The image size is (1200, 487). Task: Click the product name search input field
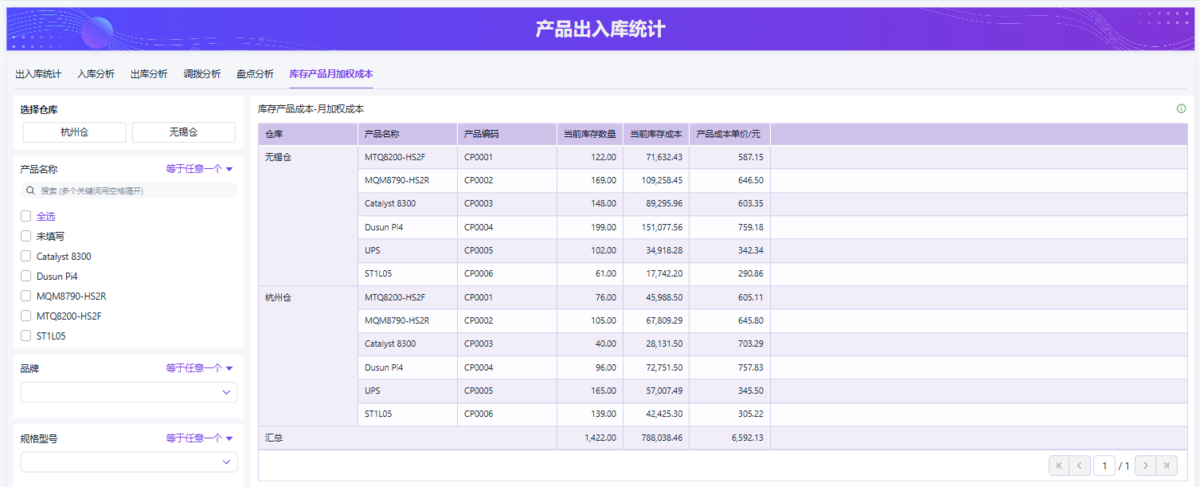[x=135, y=190]
